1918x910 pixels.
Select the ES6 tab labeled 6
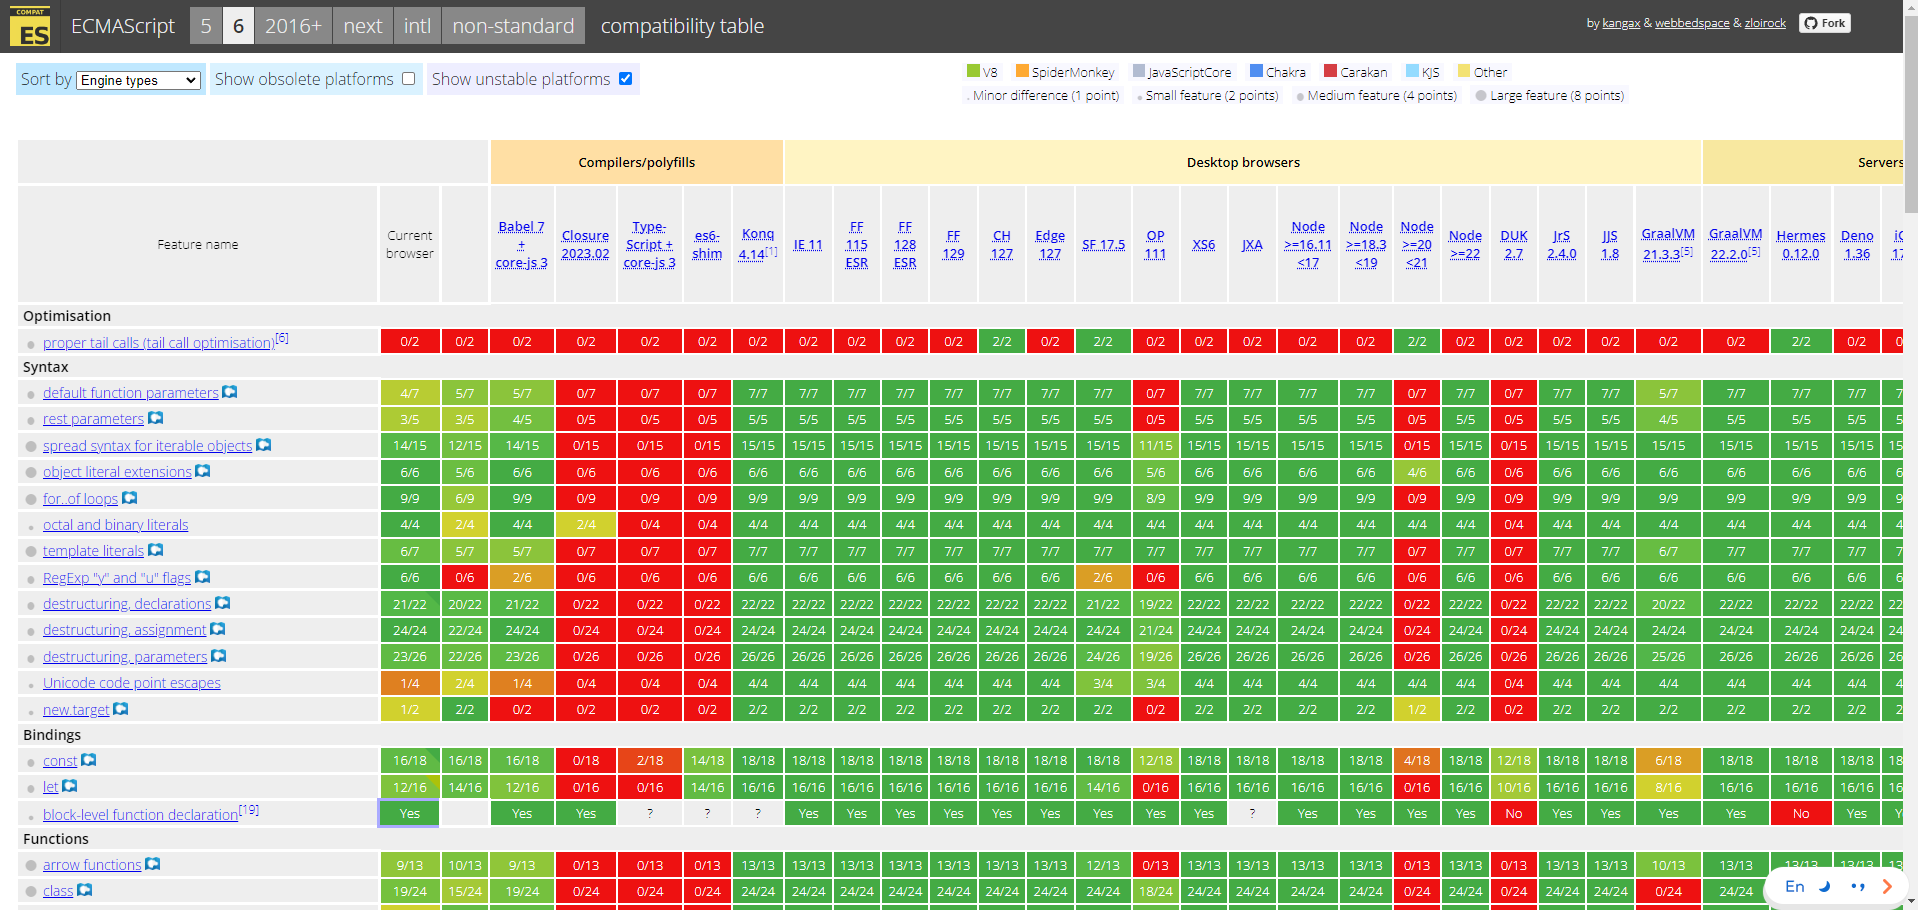pyautogui.click(x=238, y=26)
